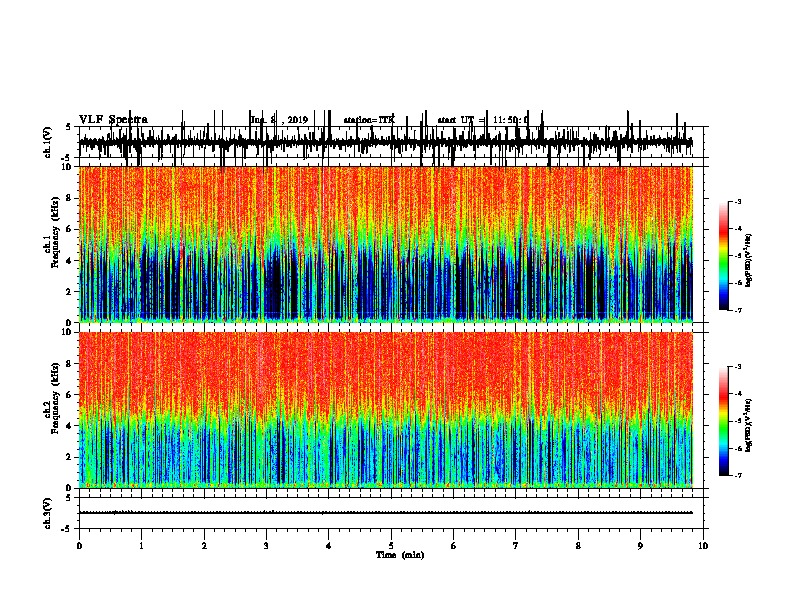Click the ch.3 voltage waveform trace
This screenshot has height=612, width=792.
click(x=386, y=513)
